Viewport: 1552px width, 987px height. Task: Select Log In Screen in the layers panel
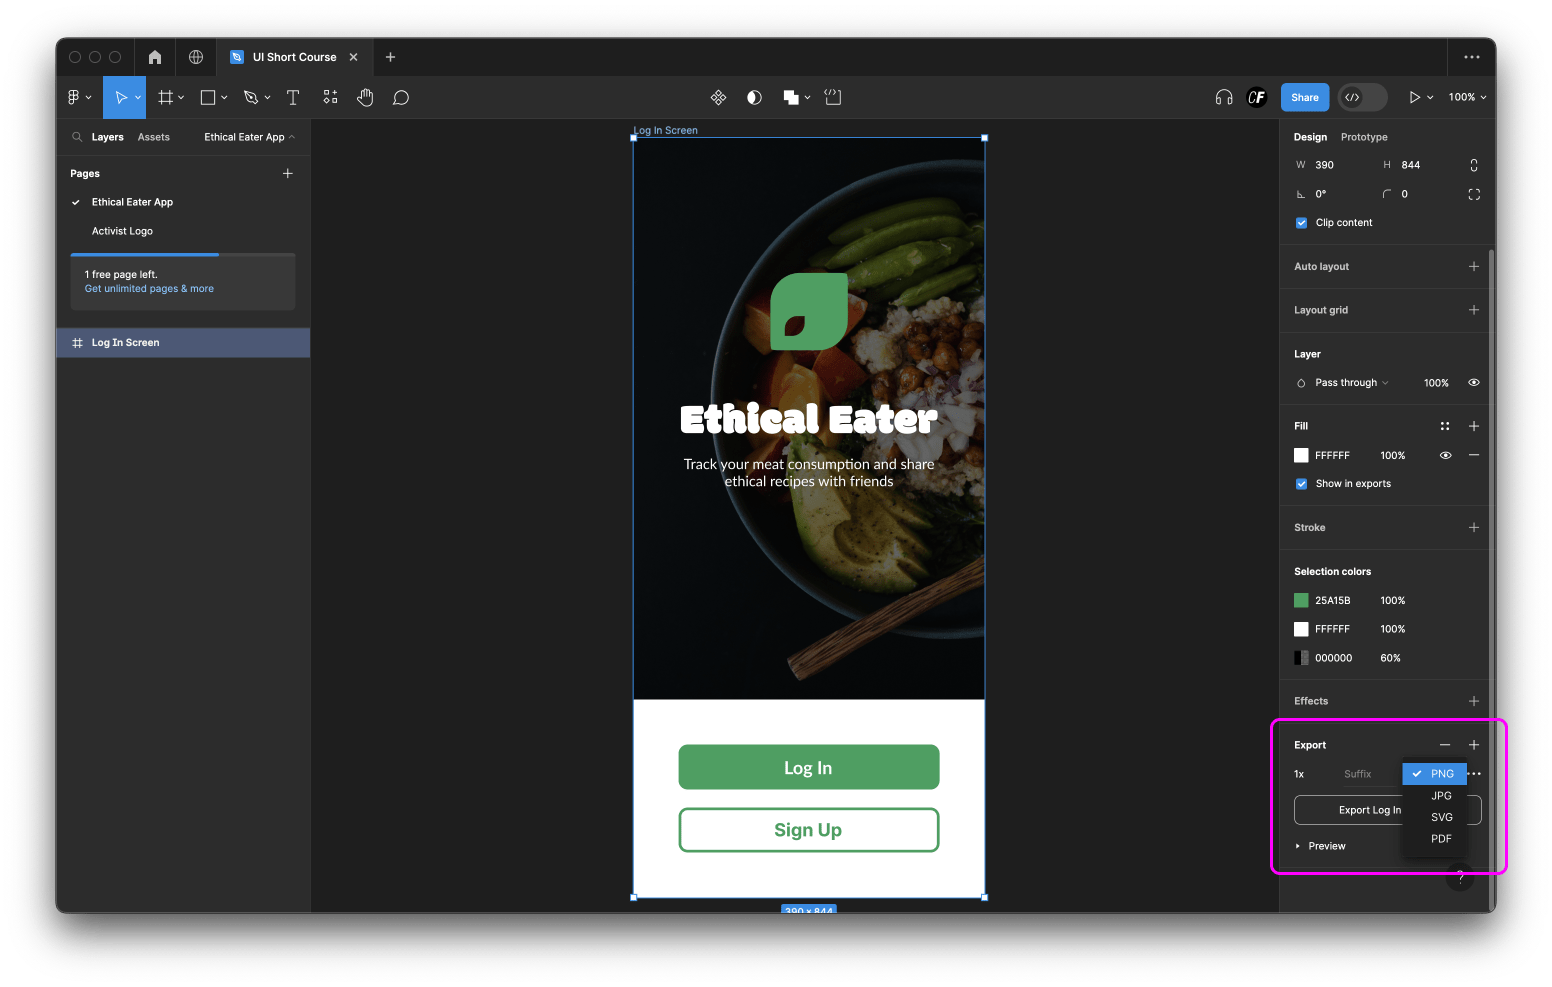point(126,342)
